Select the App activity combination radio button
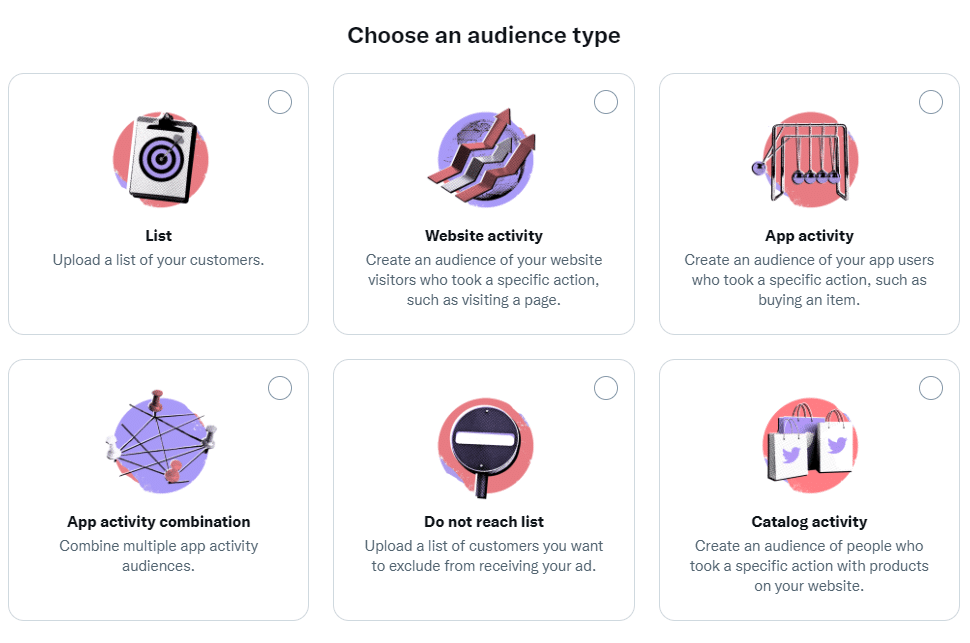The image size is (970, 643). (x=280, y=388)
